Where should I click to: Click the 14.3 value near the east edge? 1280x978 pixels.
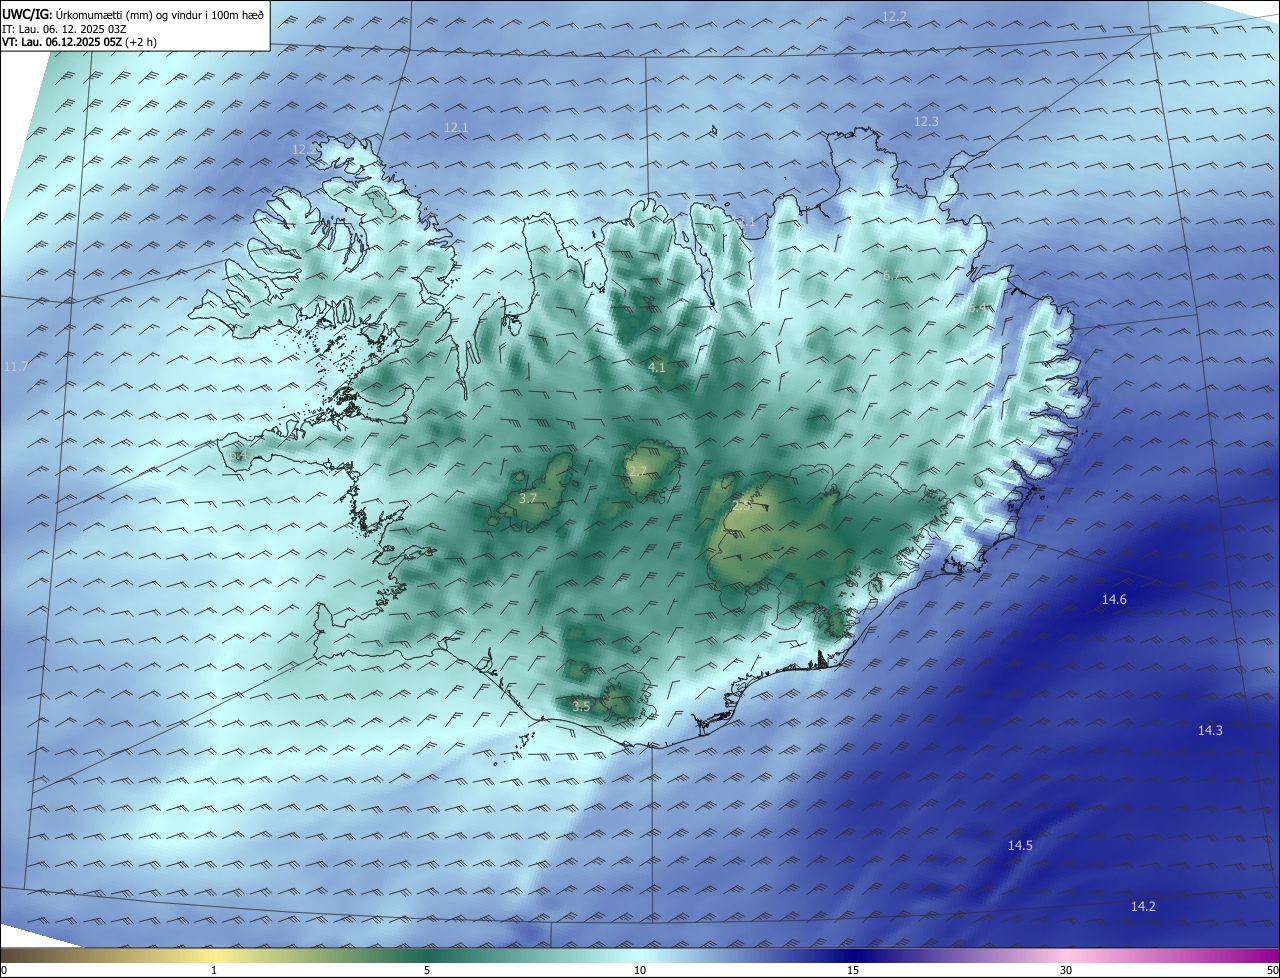[1210, 730]
